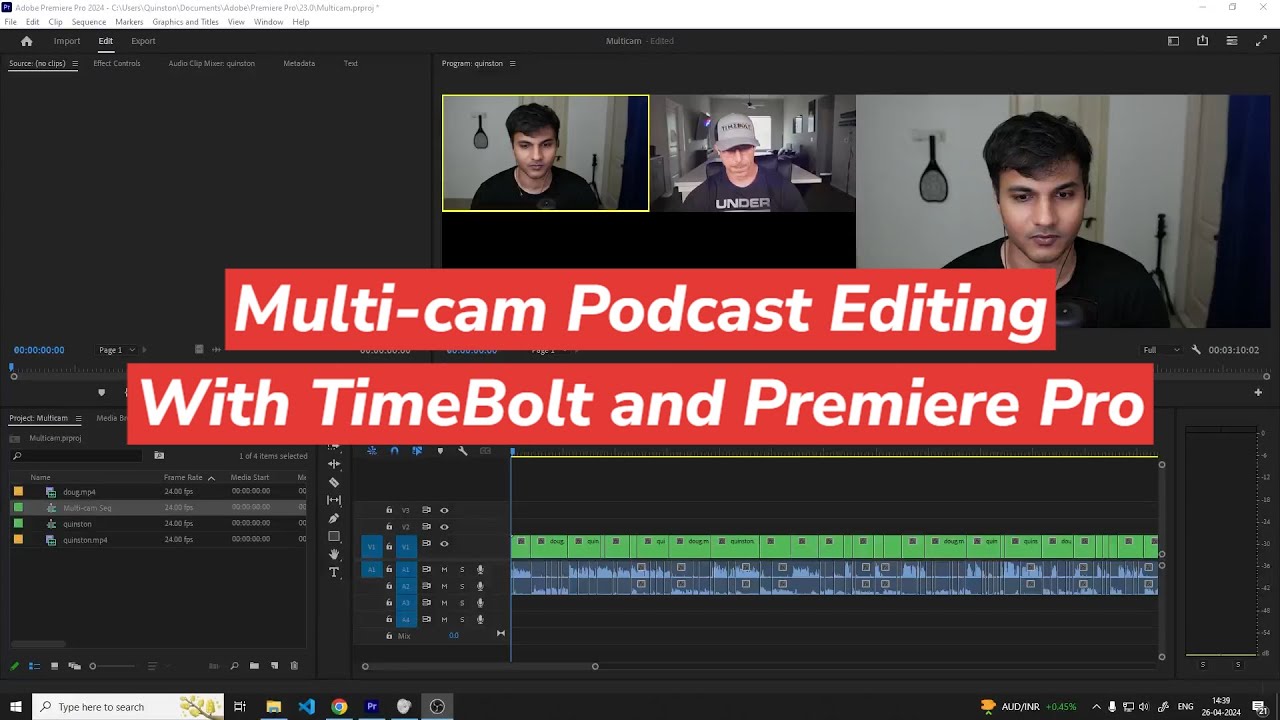Toggle the V1 track output eye
This screenshot has height=720, width=1280.
pyautogui.click(x=444, y=544)
